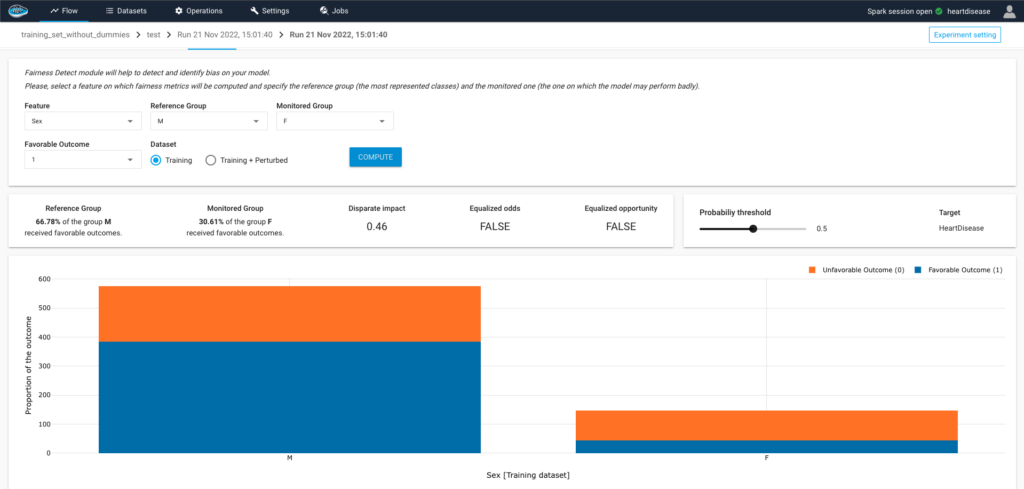Click the Experiment setting button
The height and width of the screenshot is (489, 1024).
(x=965, y=35)
